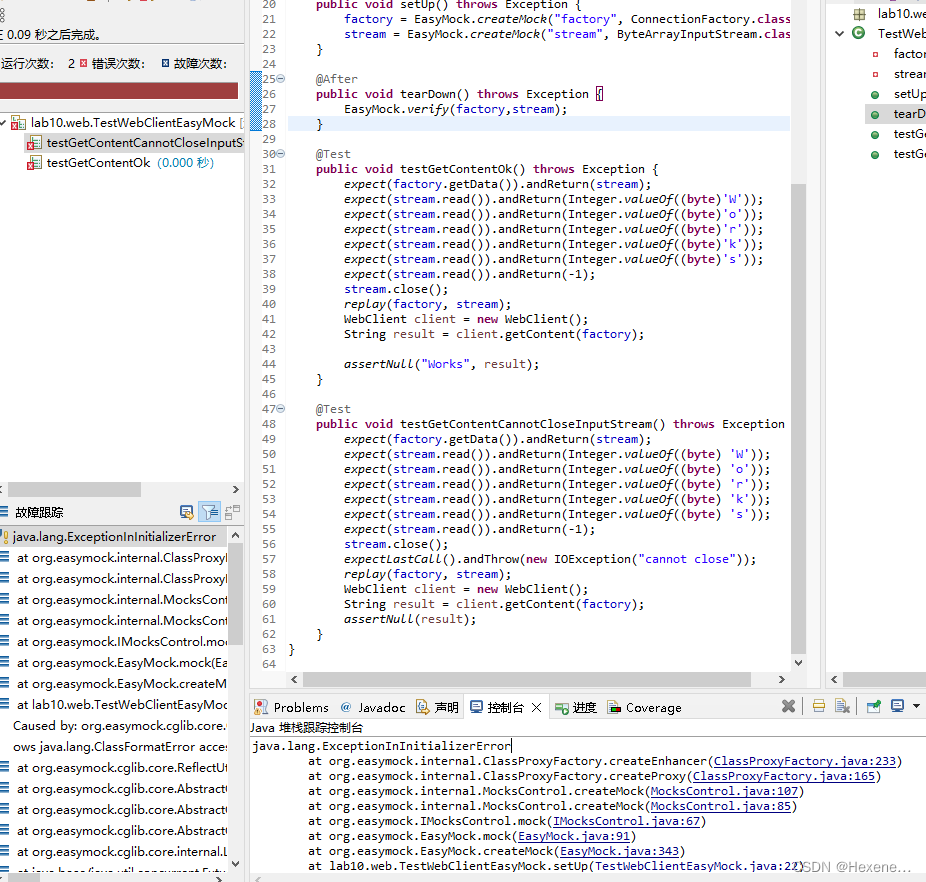Click the failed icon beside testGetContentOk

[x=34, y=163]
